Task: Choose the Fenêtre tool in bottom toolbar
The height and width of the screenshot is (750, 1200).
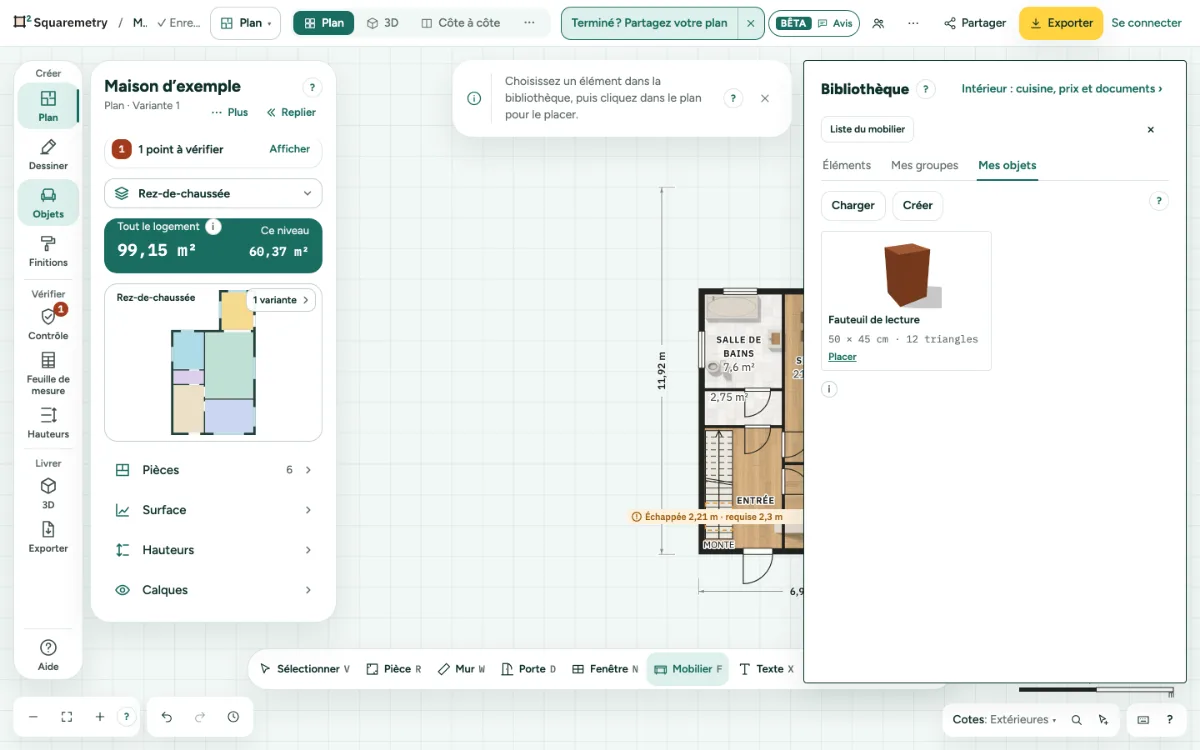Action: click(605, 669)
